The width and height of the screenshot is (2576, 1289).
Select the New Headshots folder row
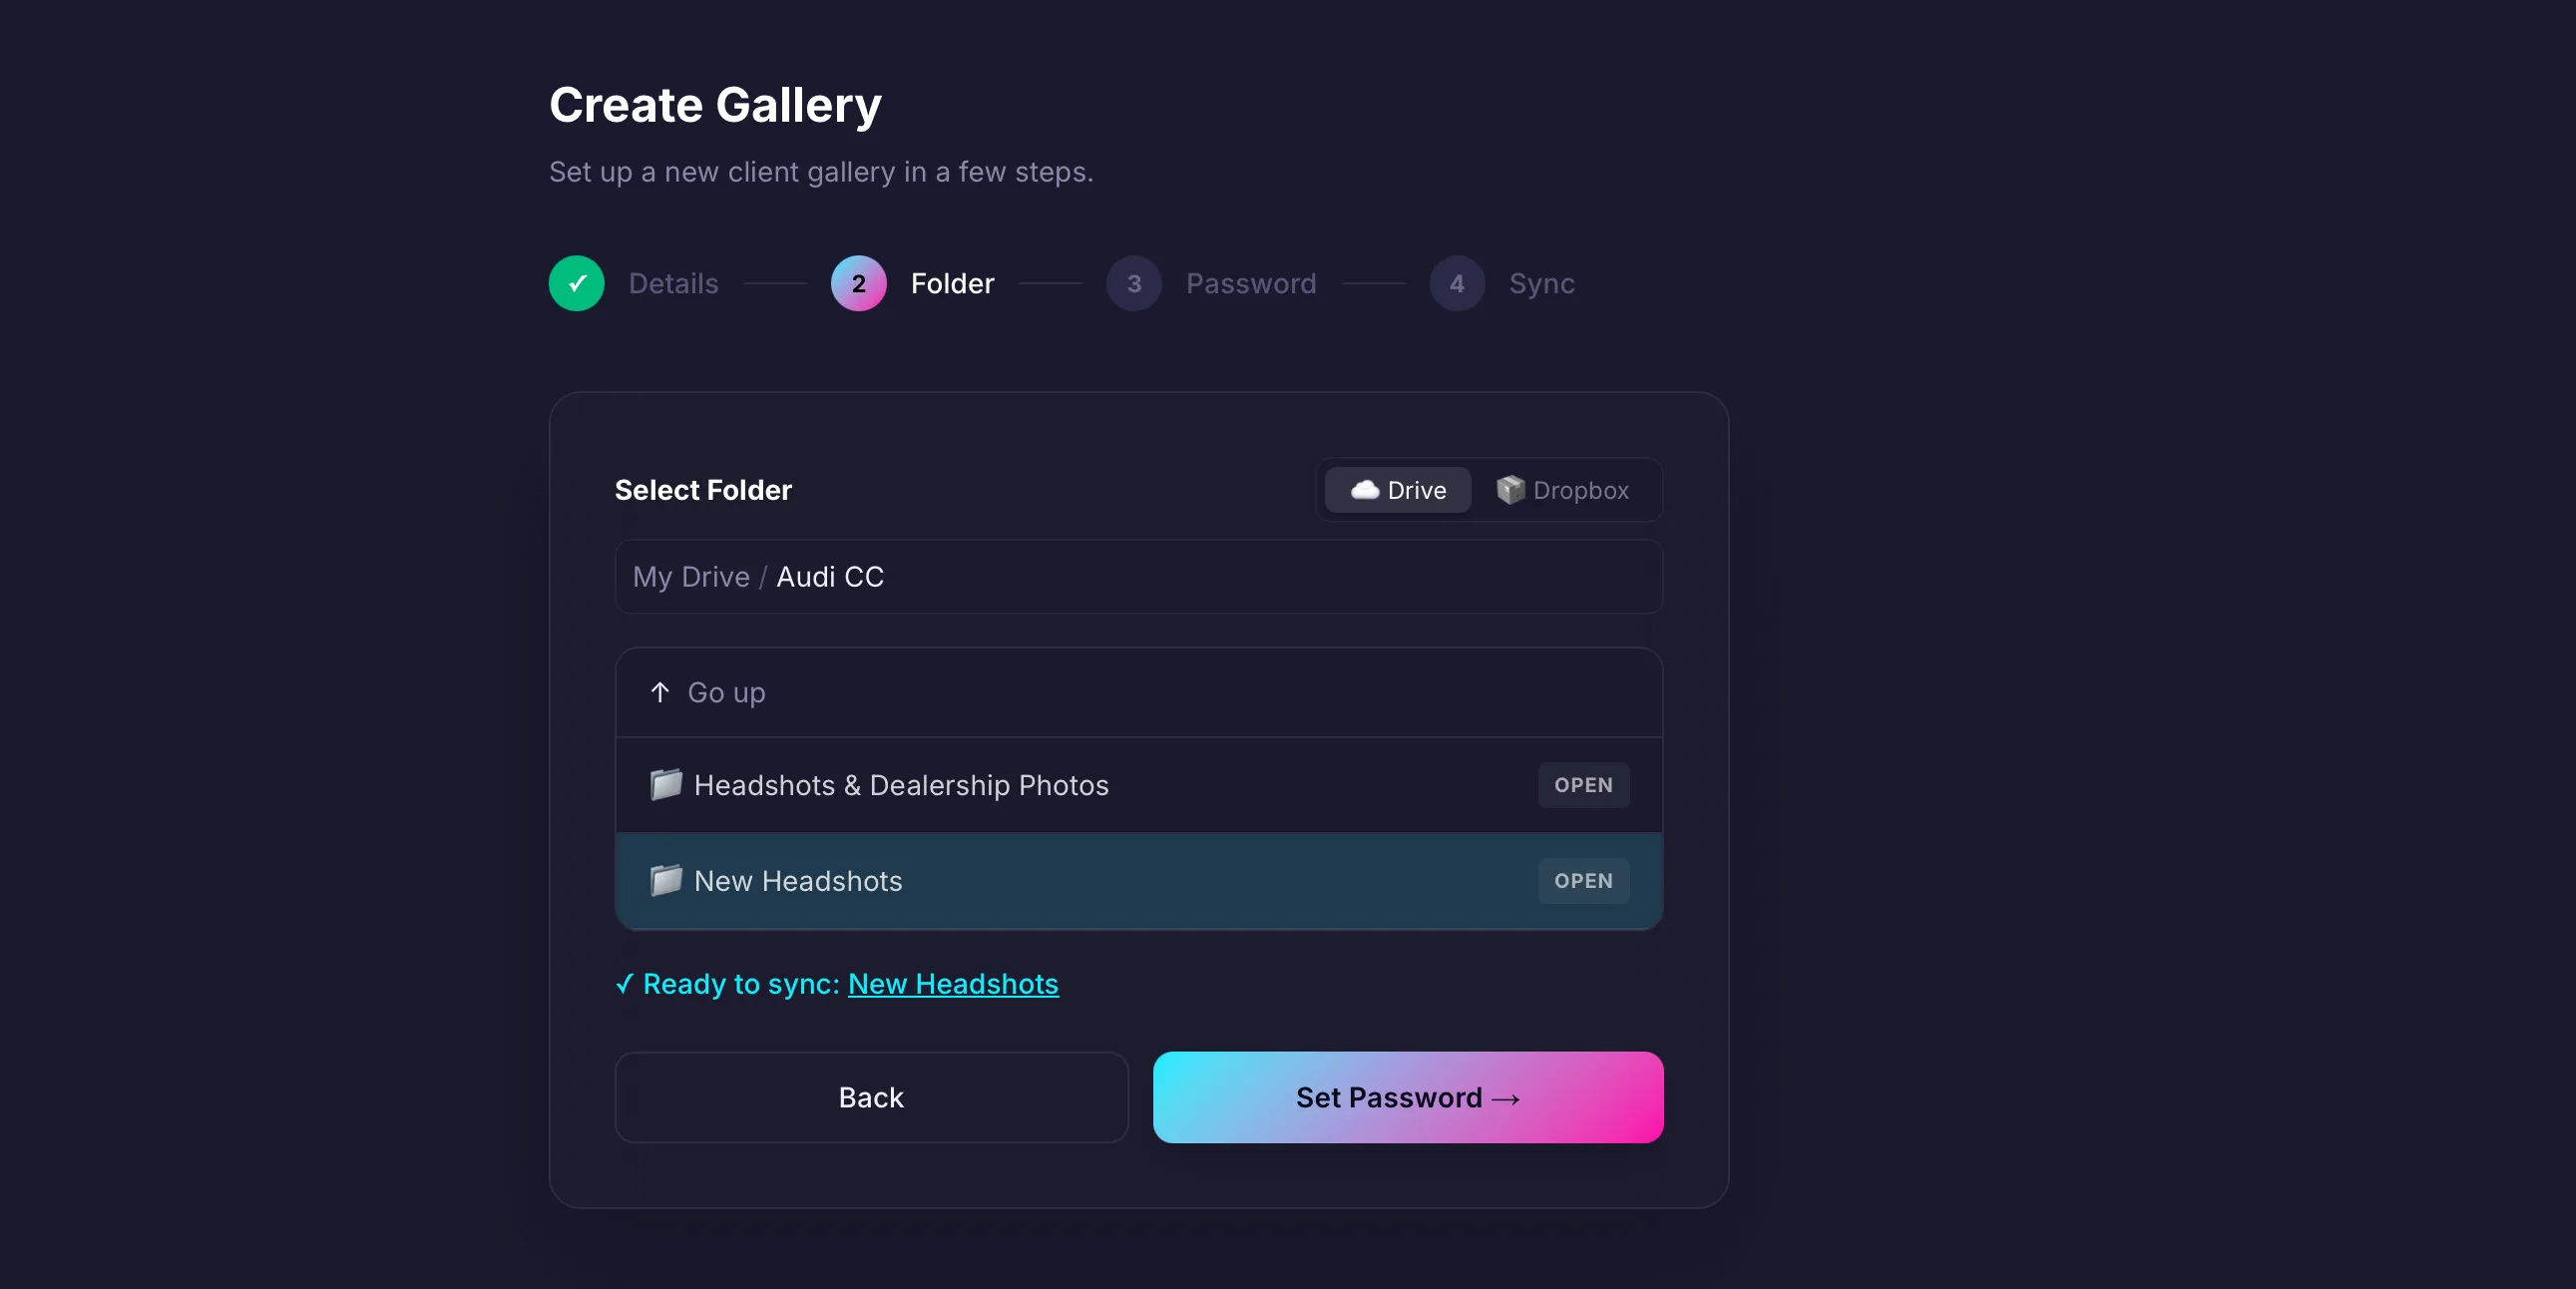(x=1100, y=881)
